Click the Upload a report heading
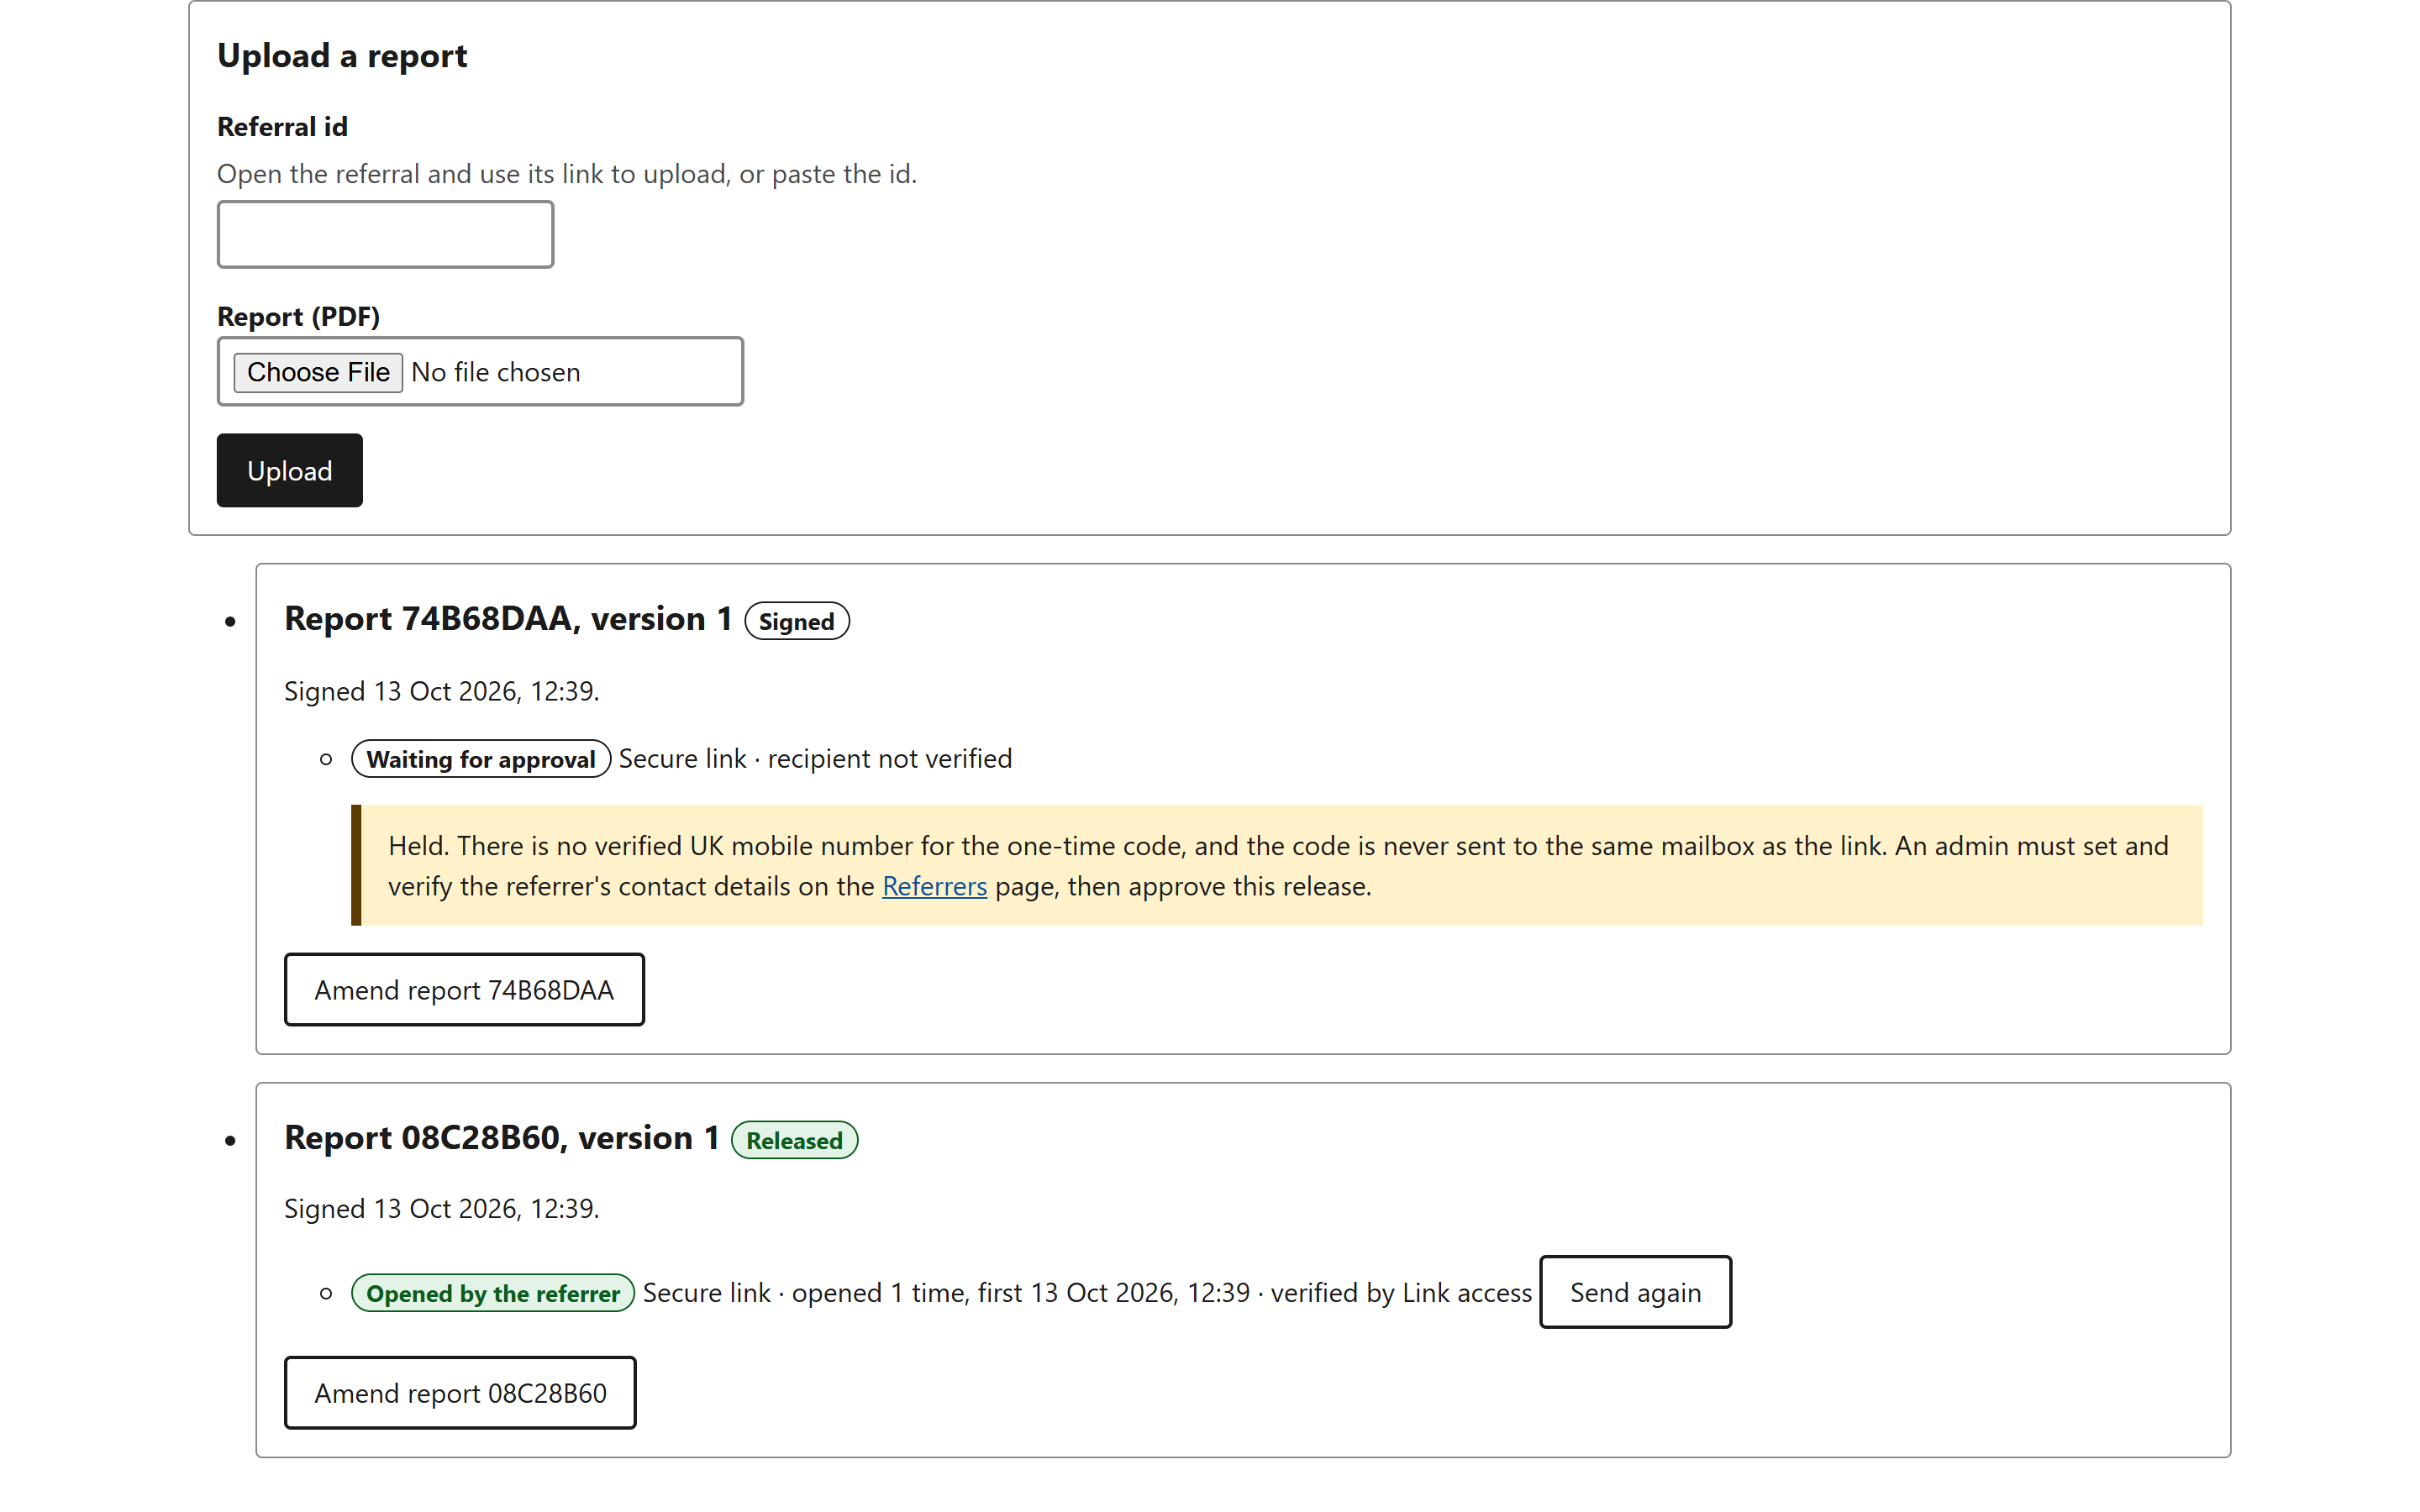Viewport: 2420px width, 1512px height. 342,56
